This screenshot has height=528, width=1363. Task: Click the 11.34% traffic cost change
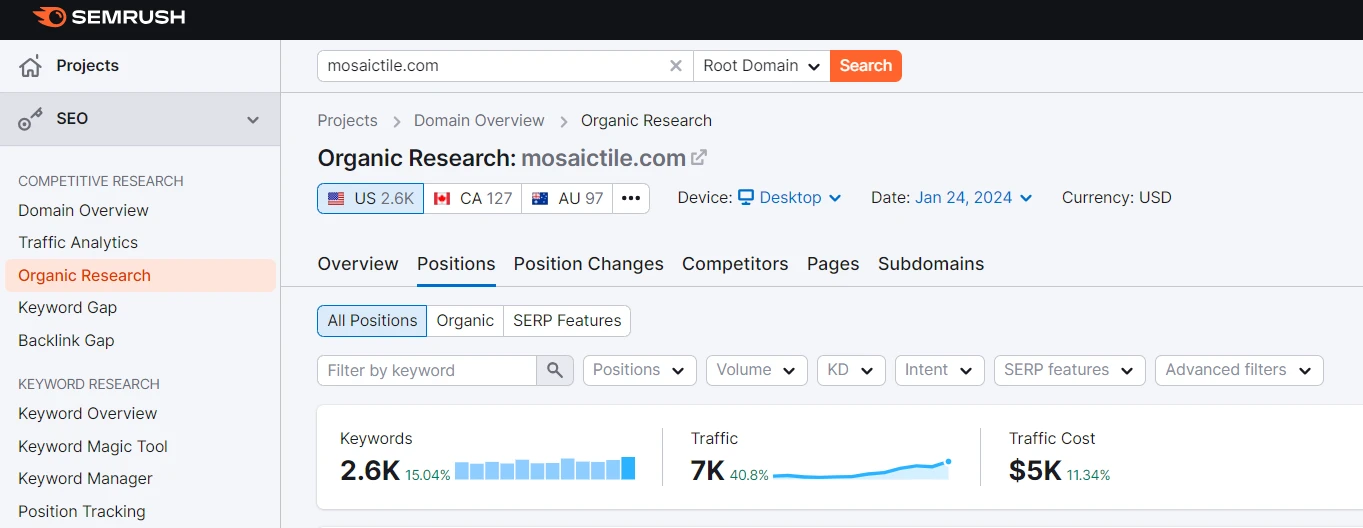point(1088,475)
